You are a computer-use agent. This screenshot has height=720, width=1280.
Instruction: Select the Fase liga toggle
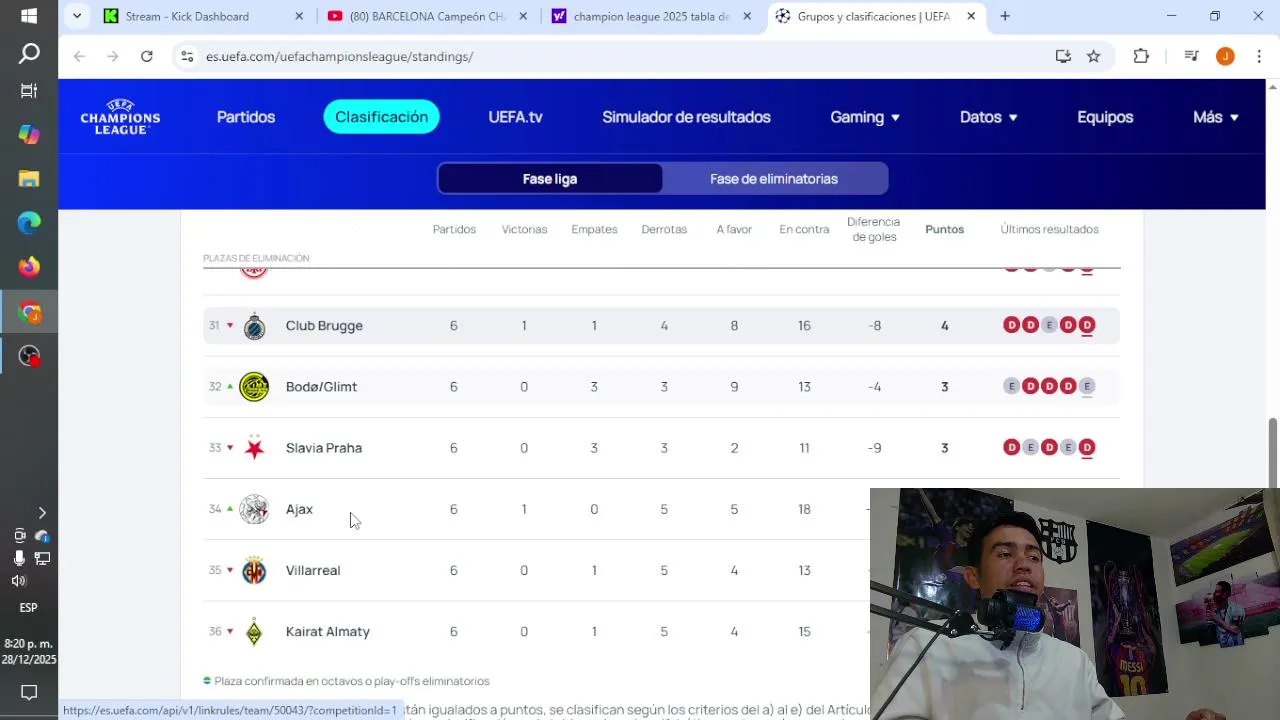(x=550, y=179)
